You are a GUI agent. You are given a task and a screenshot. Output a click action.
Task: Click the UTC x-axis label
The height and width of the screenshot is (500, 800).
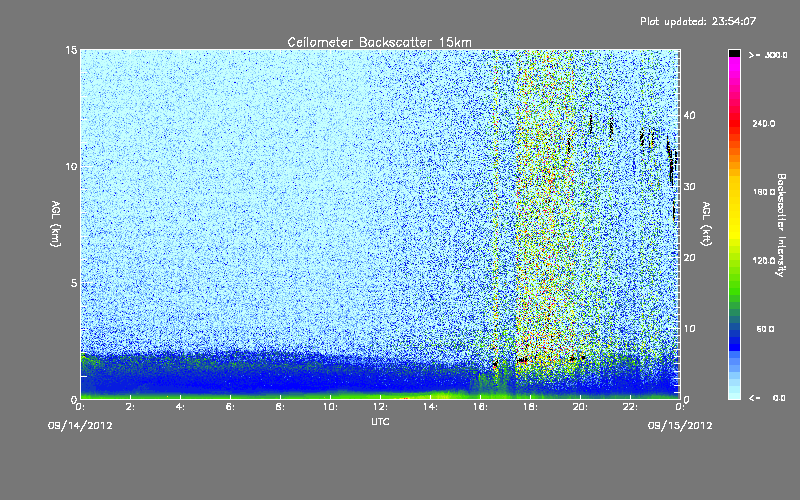(380, 421)
